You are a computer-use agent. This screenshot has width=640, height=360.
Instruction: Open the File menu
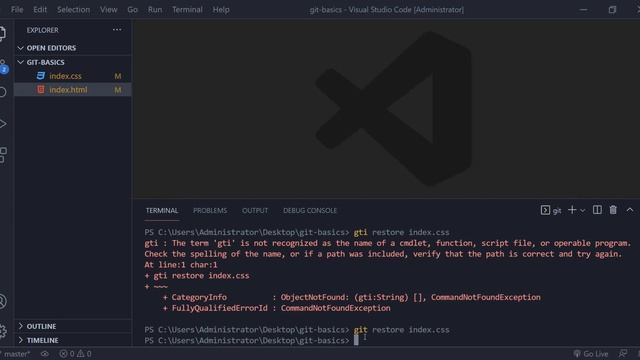tap(17, 9)
